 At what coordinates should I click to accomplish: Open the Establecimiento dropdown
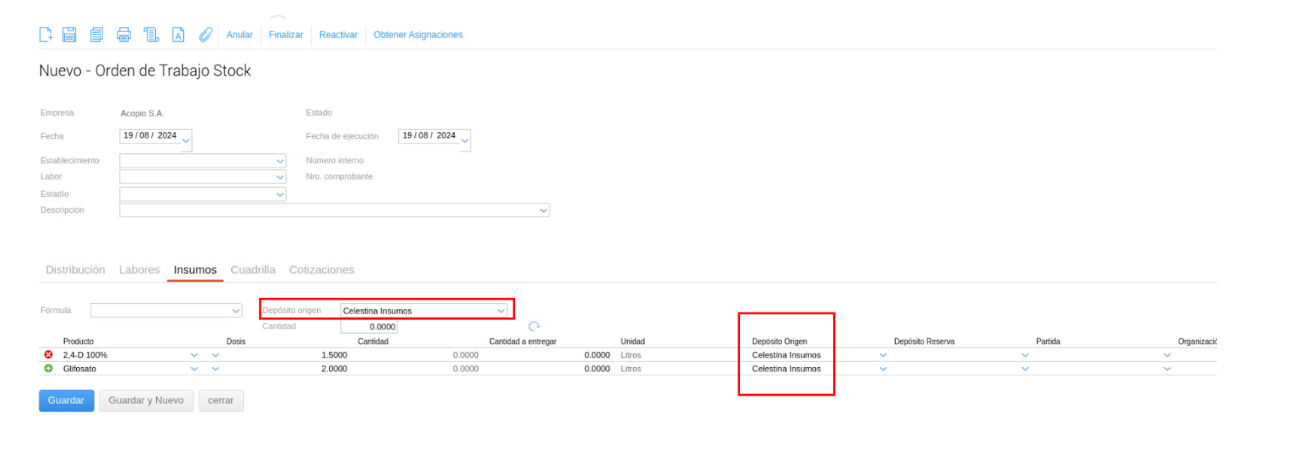[280, 160]
